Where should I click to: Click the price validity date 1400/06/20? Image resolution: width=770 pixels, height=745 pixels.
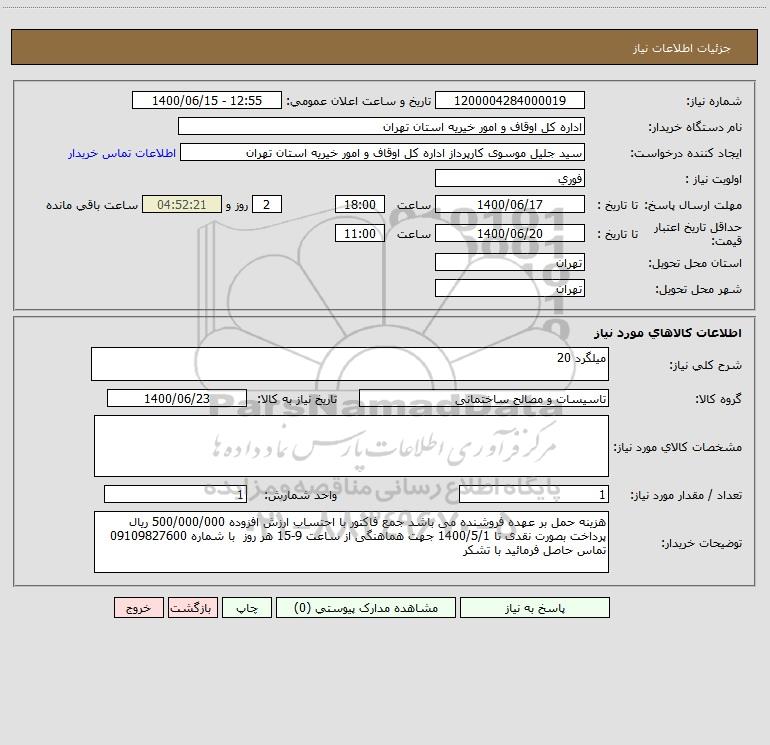[x=510, y=233]
